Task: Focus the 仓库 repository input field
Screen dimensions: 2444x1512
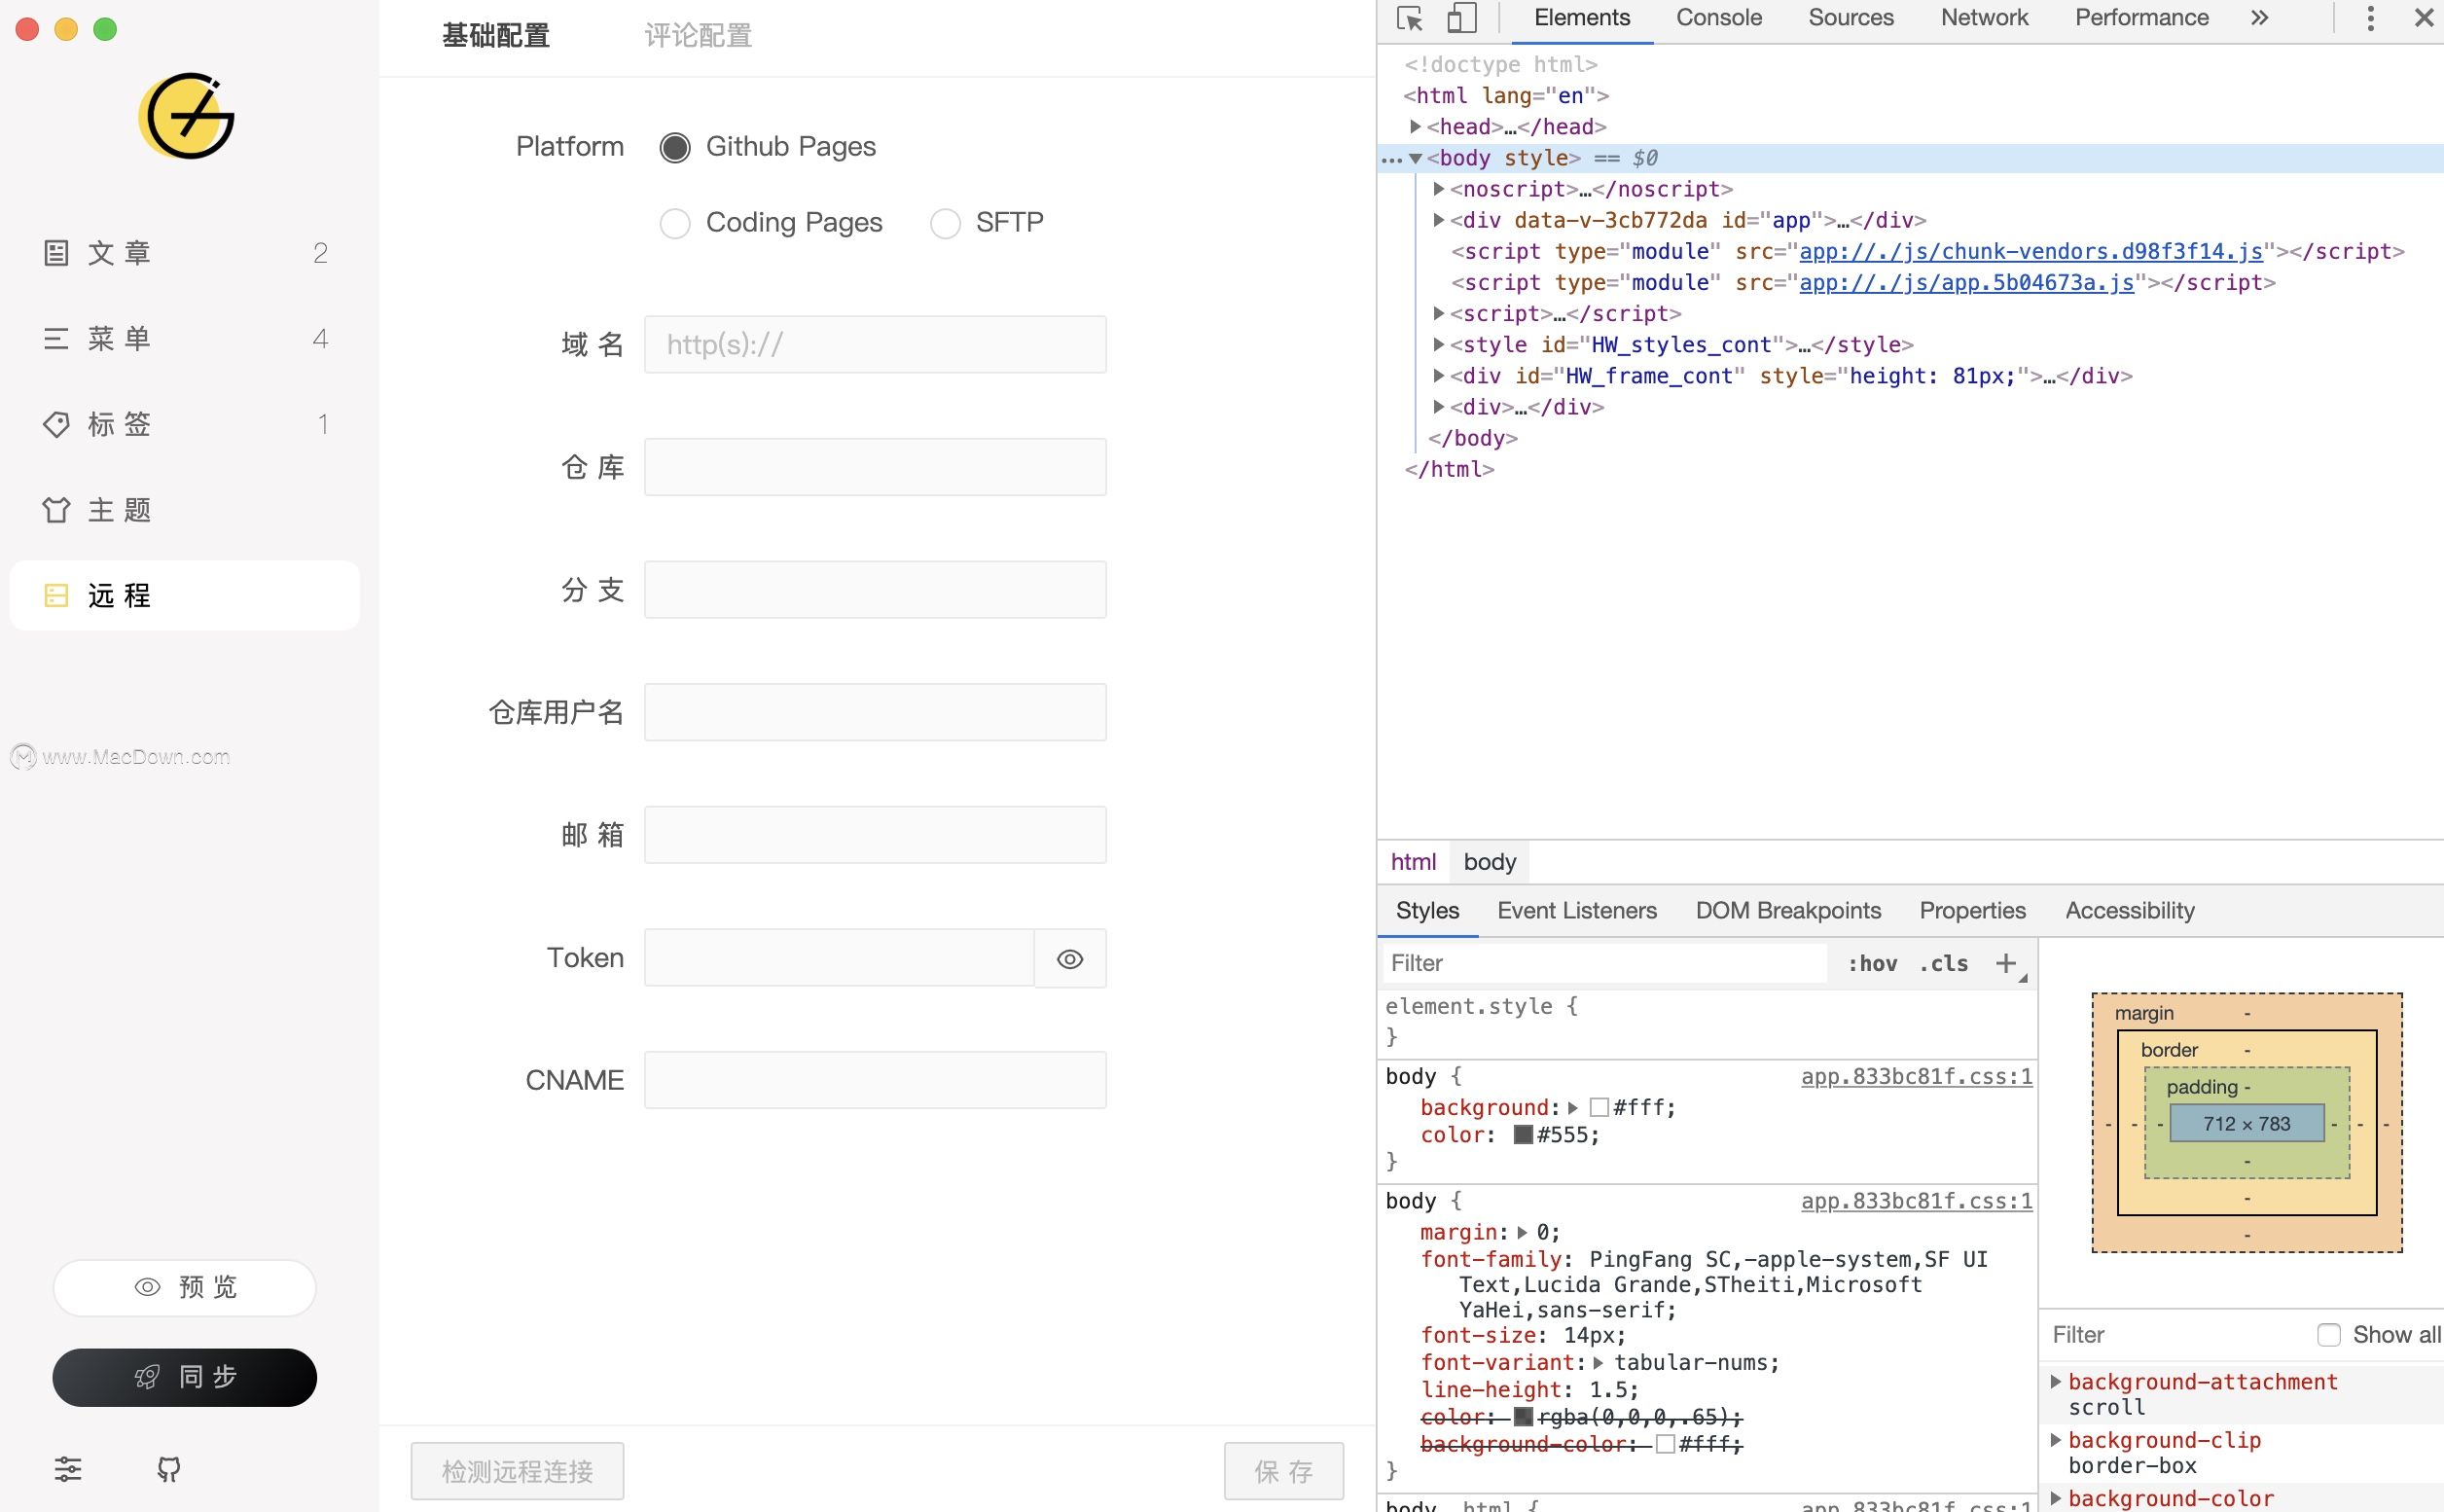Action: (x=875, y=467)
